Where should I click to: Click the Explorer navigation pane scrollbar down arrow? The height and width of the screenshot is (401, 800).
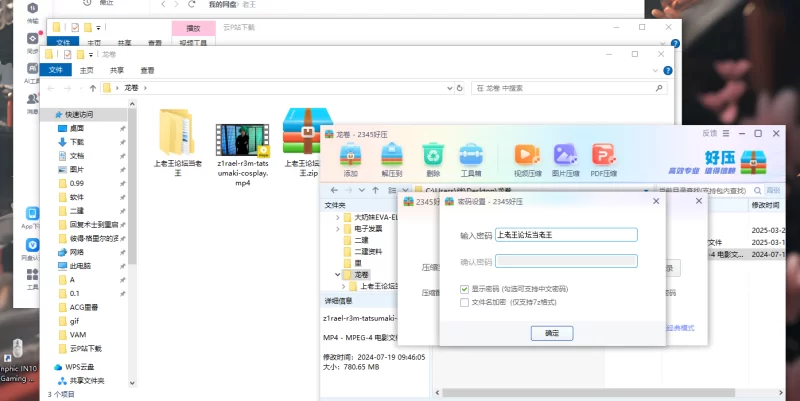point(132,383)
